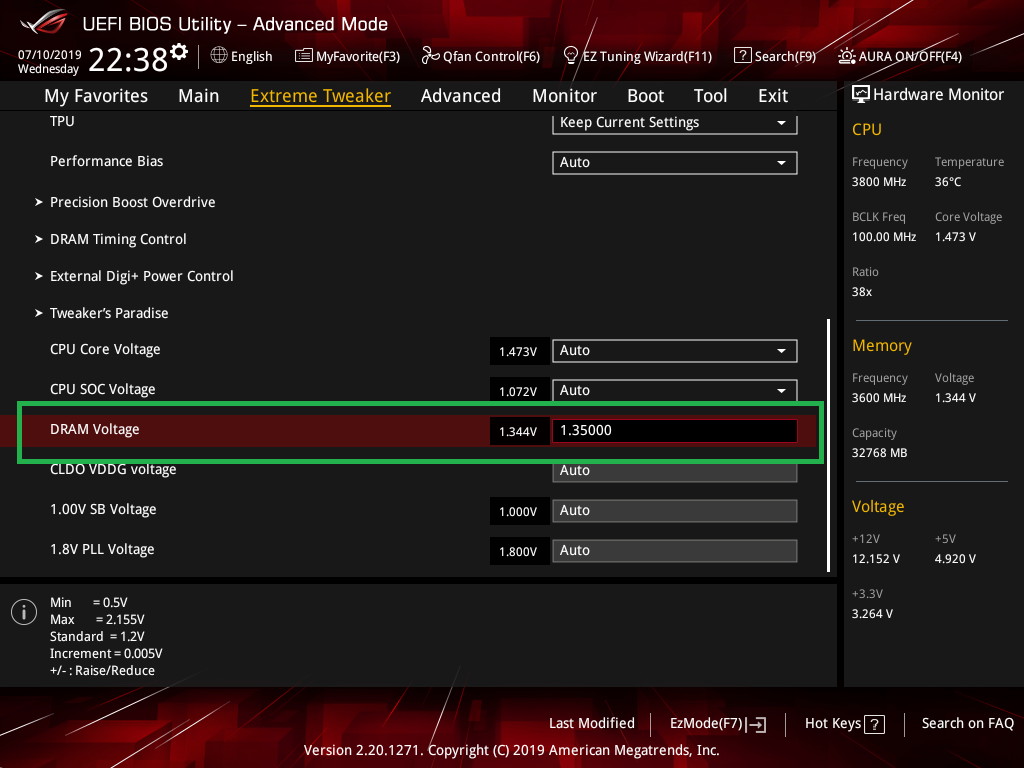This screenshot has height=768, width=1024.
Task: Click the AURA light icon
Action: 846,56
